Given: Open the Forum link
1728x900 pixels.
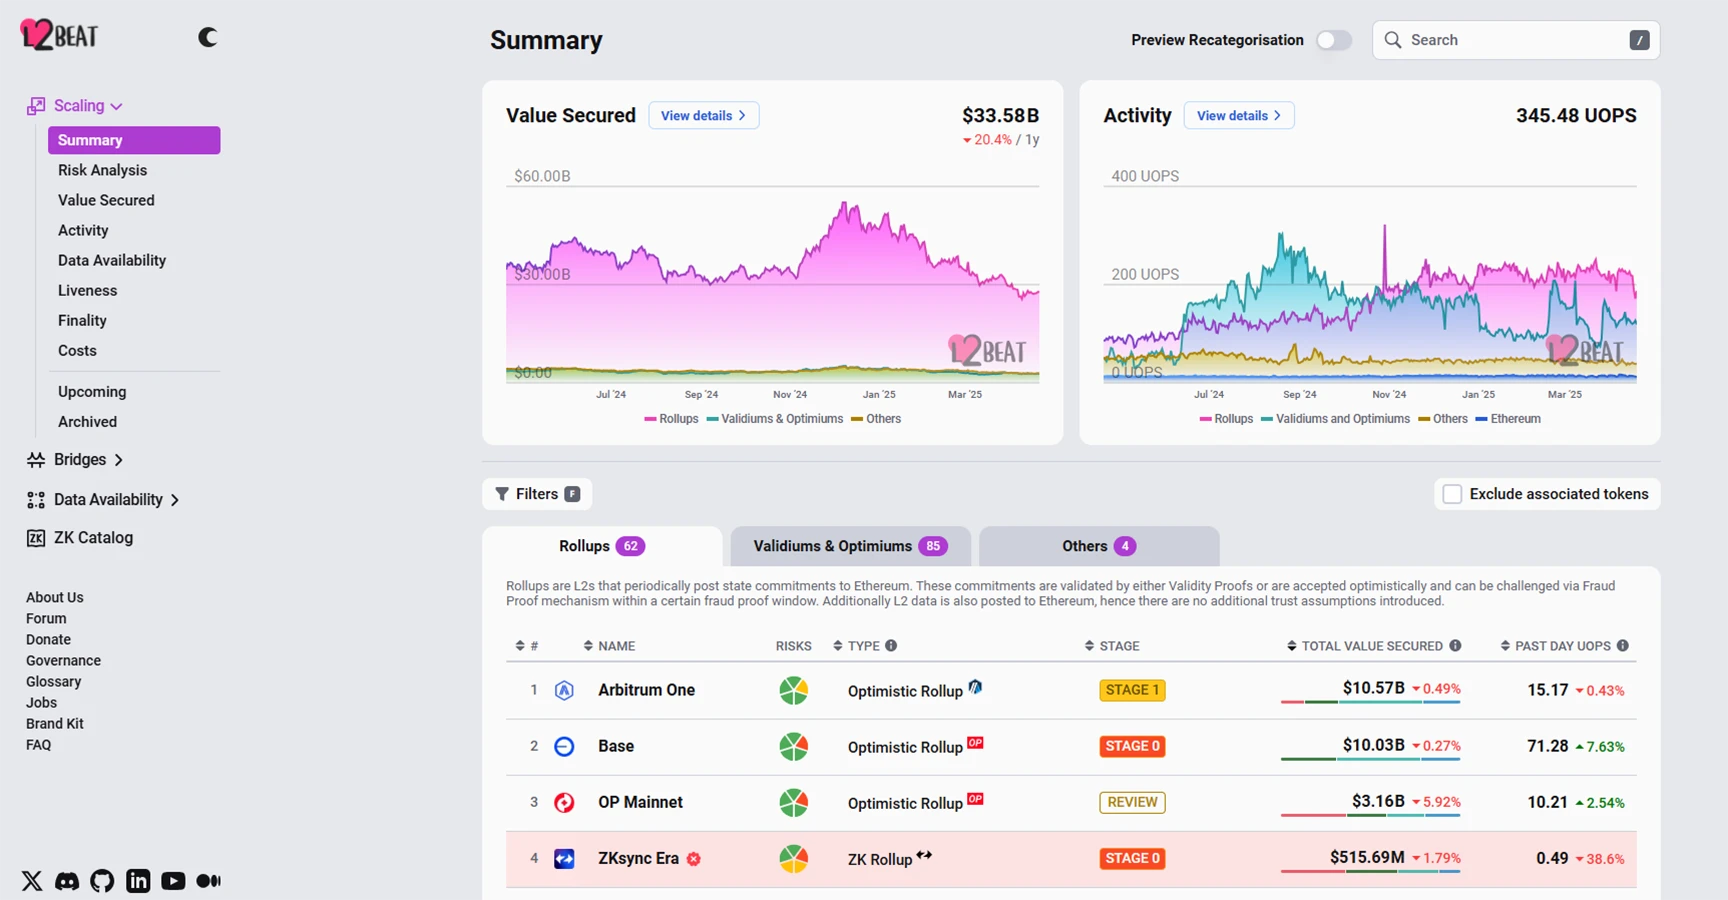Looking at the screenshot, I should click(46, 618).
